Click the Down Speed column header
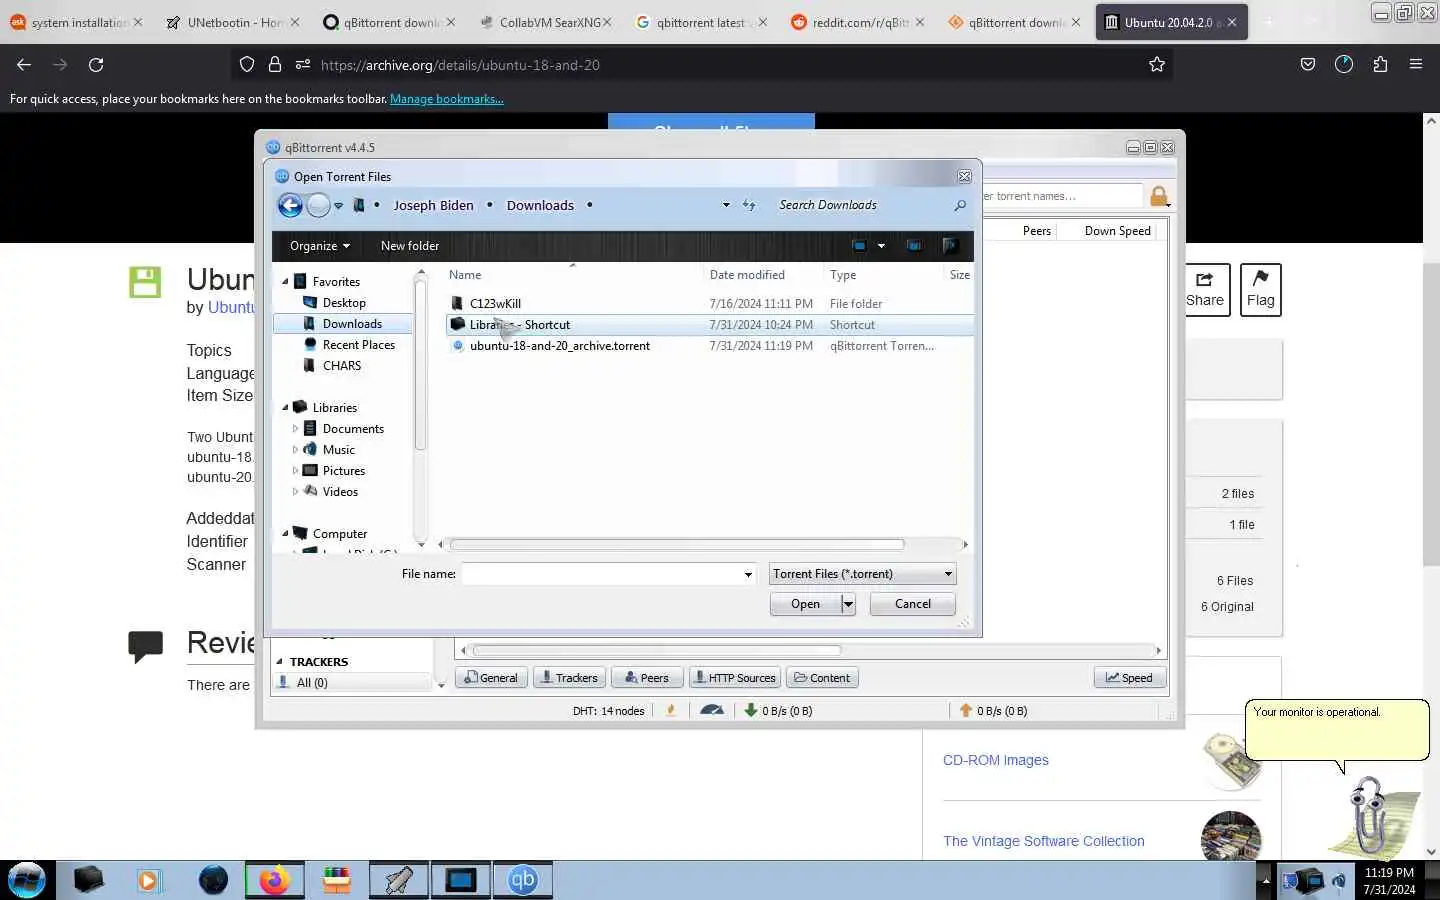 [x=1117, y=231]
